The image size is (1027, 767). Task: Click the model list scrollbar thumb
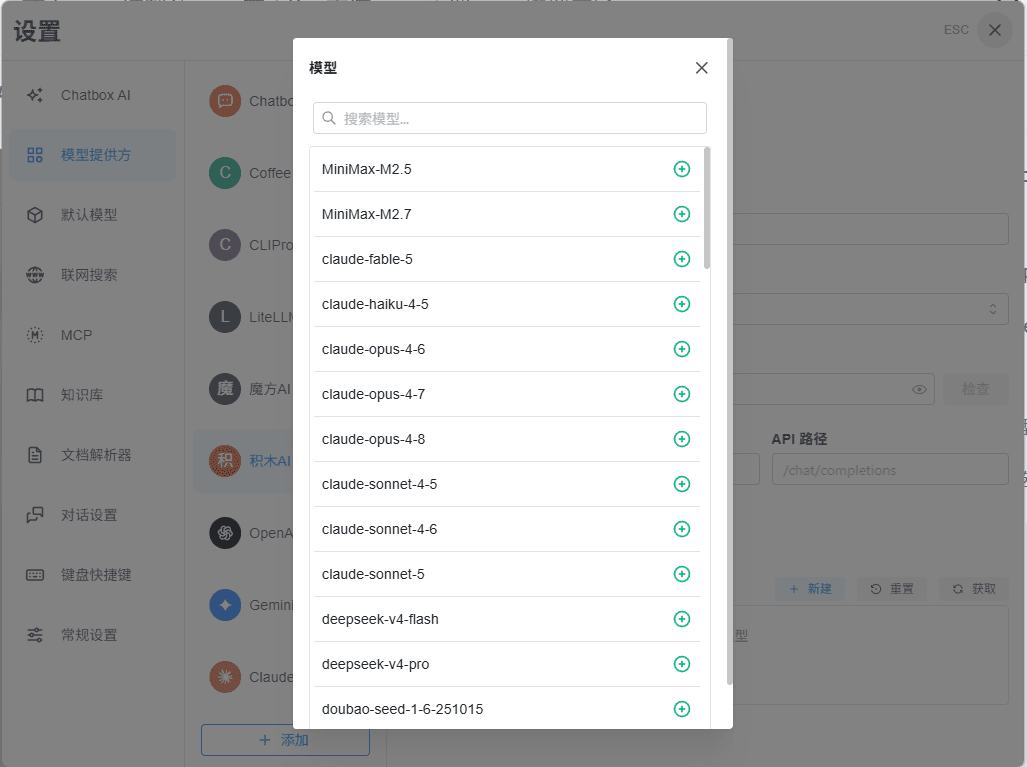pos(707,208)
